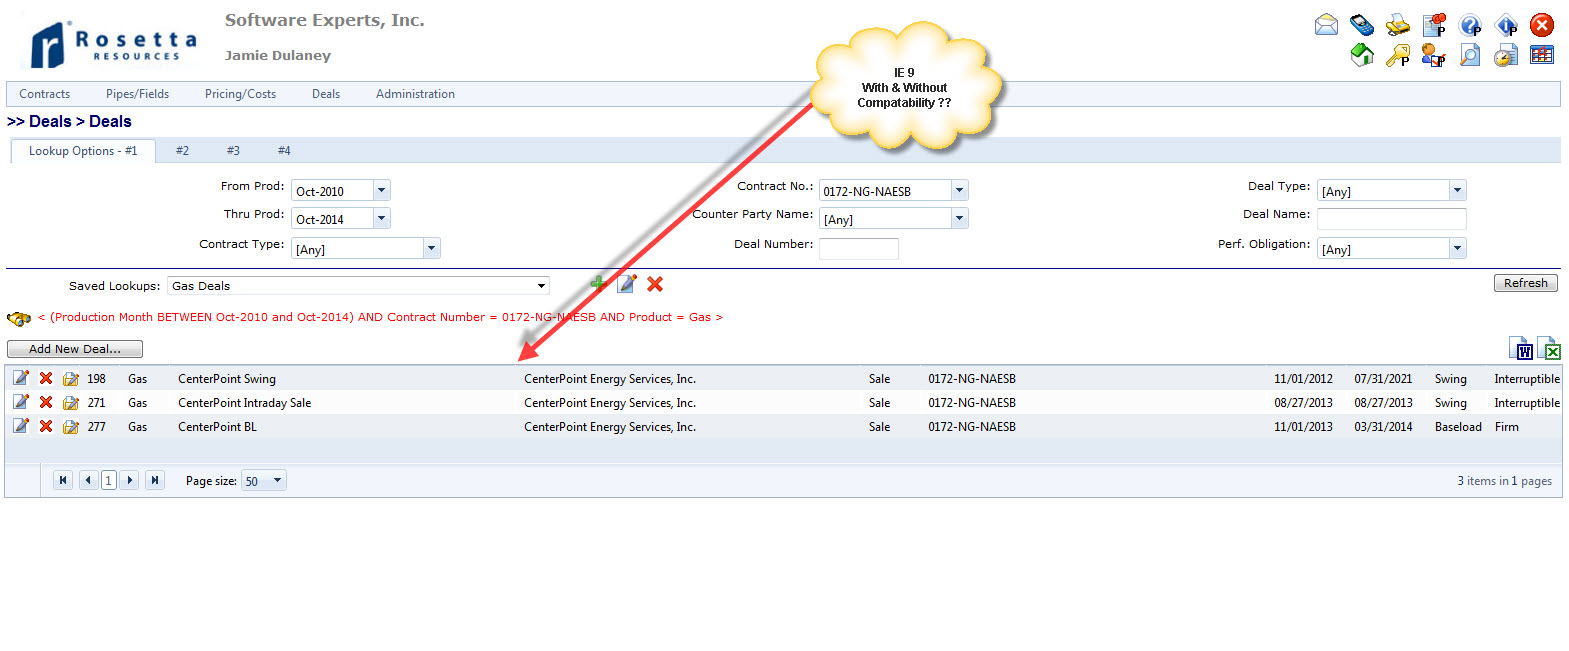Viewport: 1569px width, 651px height.
Task: Click 07/31/2021 end date cell
Action: coord(1383,379)
